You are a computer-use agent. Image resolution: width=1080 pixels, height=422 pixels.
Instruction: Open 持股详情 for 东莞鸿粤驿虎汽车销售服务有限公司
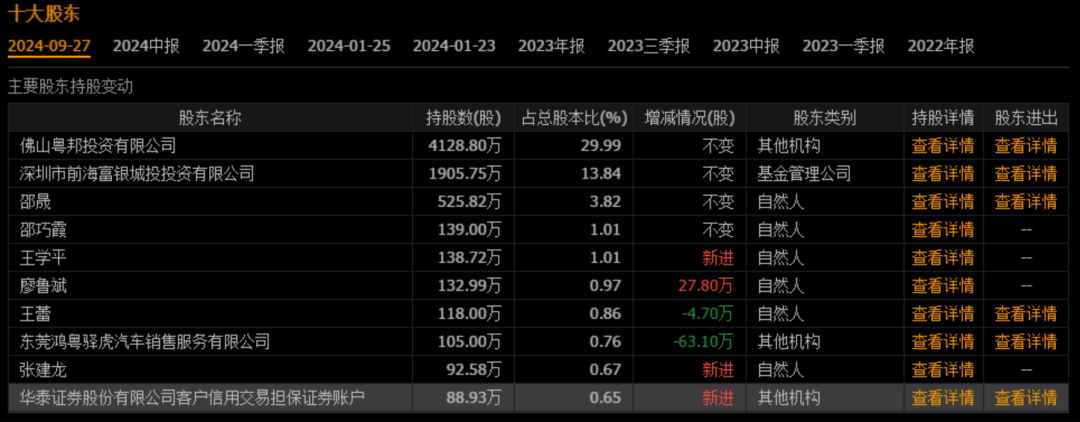tap(943, 341)
